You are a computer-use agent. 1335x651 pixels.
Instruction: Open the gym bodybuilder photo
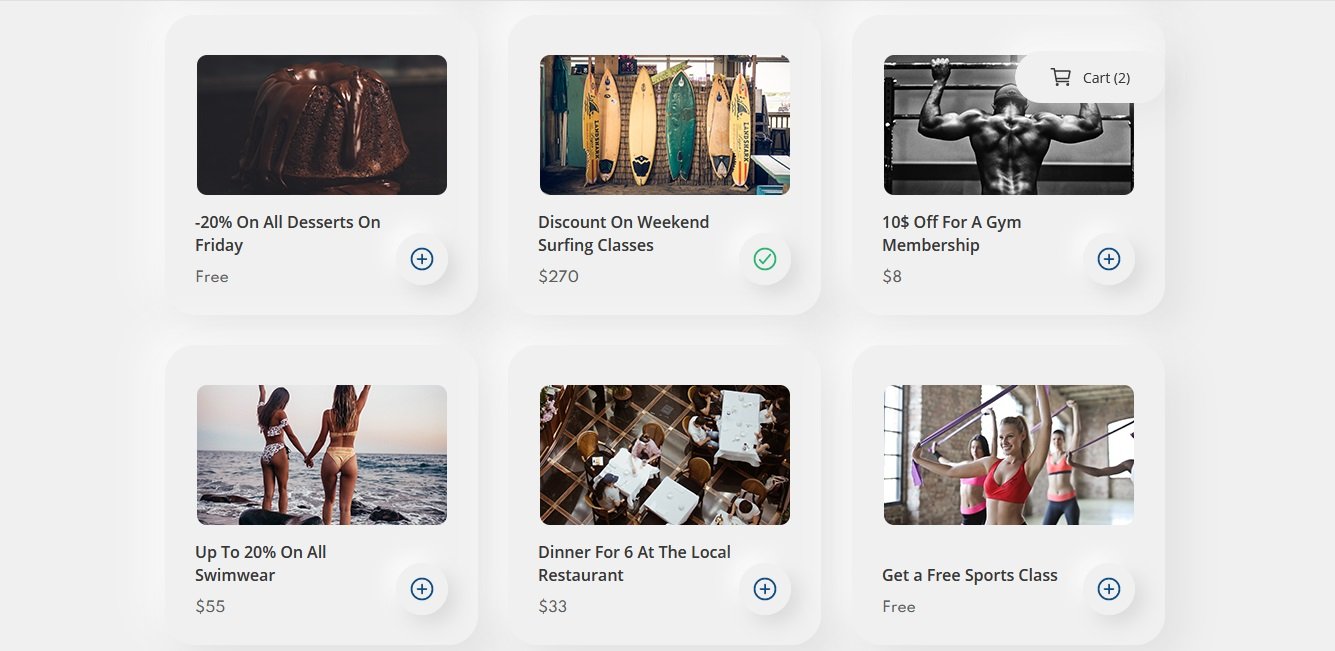tap(1009, 125)
